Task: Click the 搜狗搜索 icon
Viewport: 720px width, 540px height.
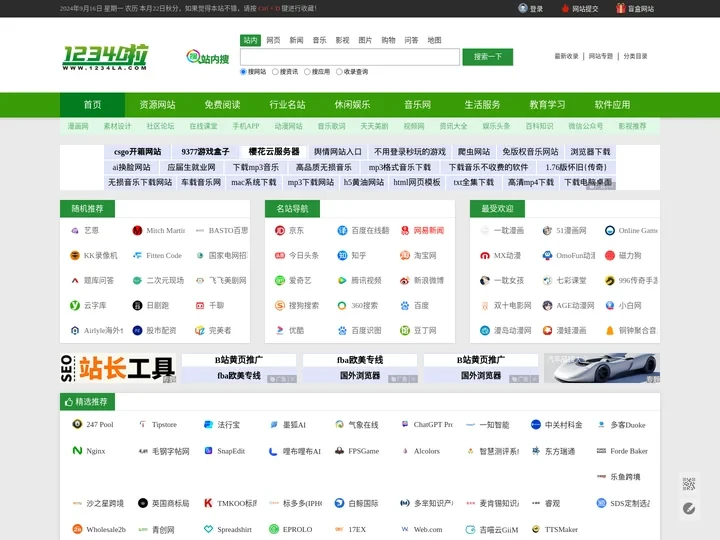Action: click(280, 305)
